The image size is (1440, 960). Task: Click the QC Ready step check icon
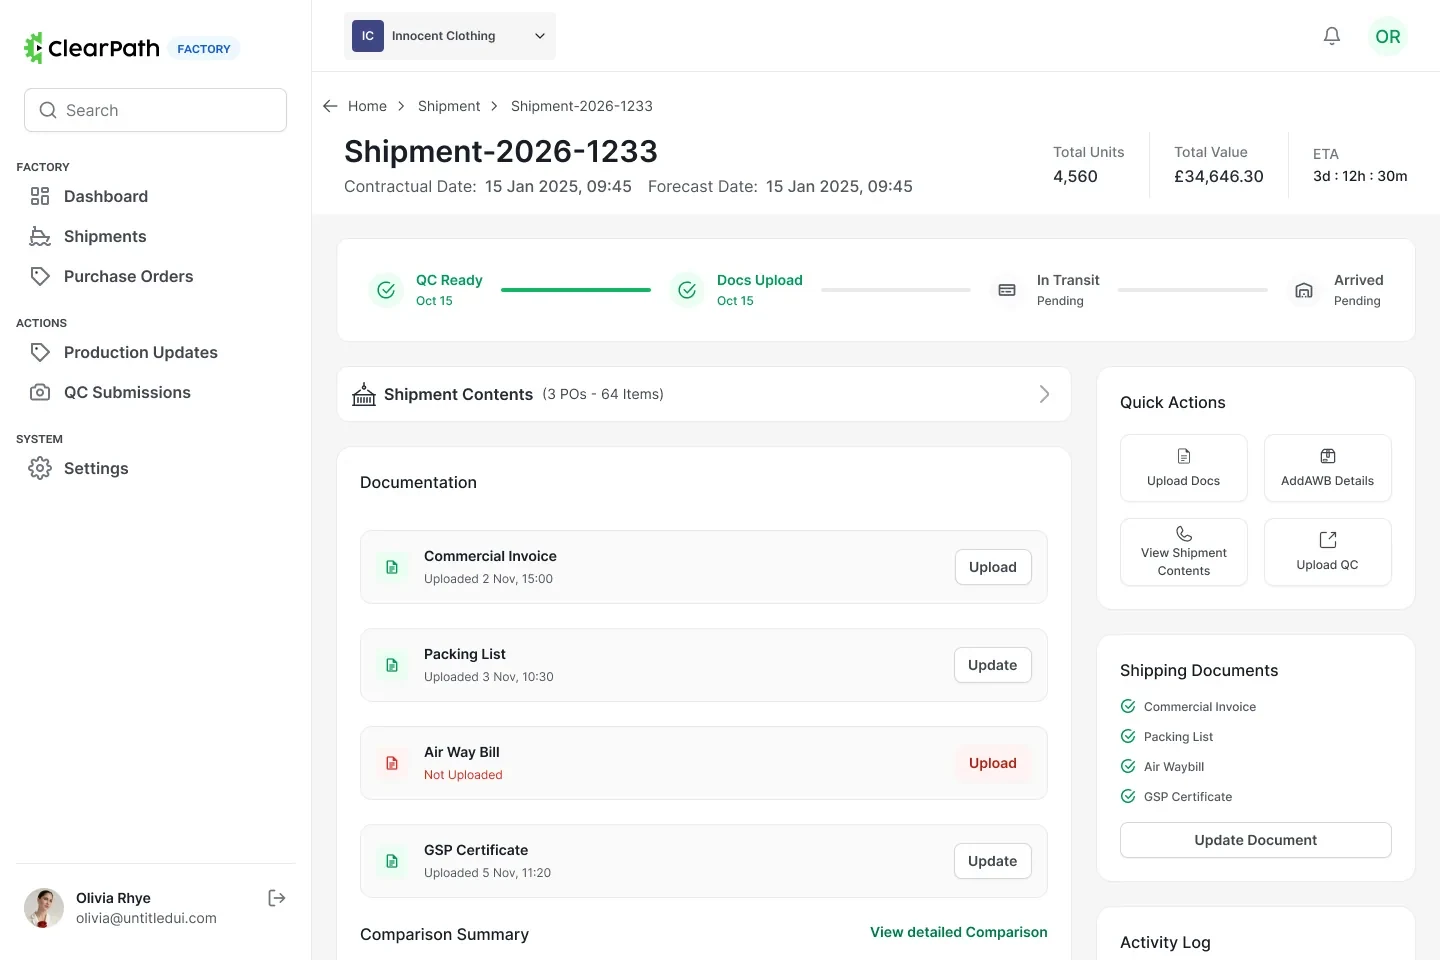coord(386,290)
